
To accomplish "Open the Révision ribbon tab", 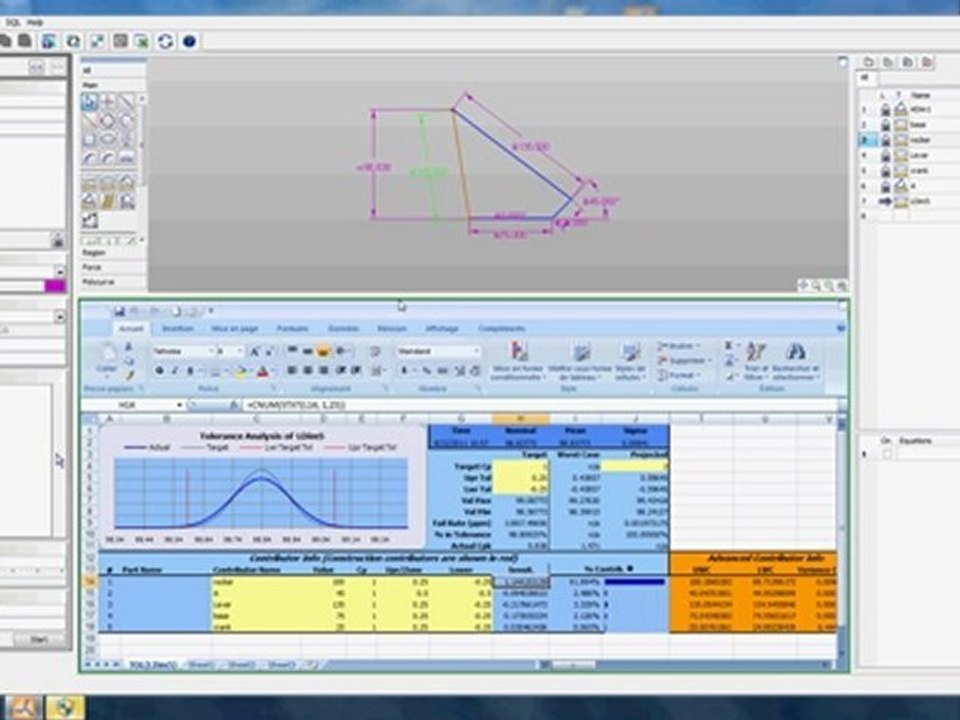I will click(392, 329).
